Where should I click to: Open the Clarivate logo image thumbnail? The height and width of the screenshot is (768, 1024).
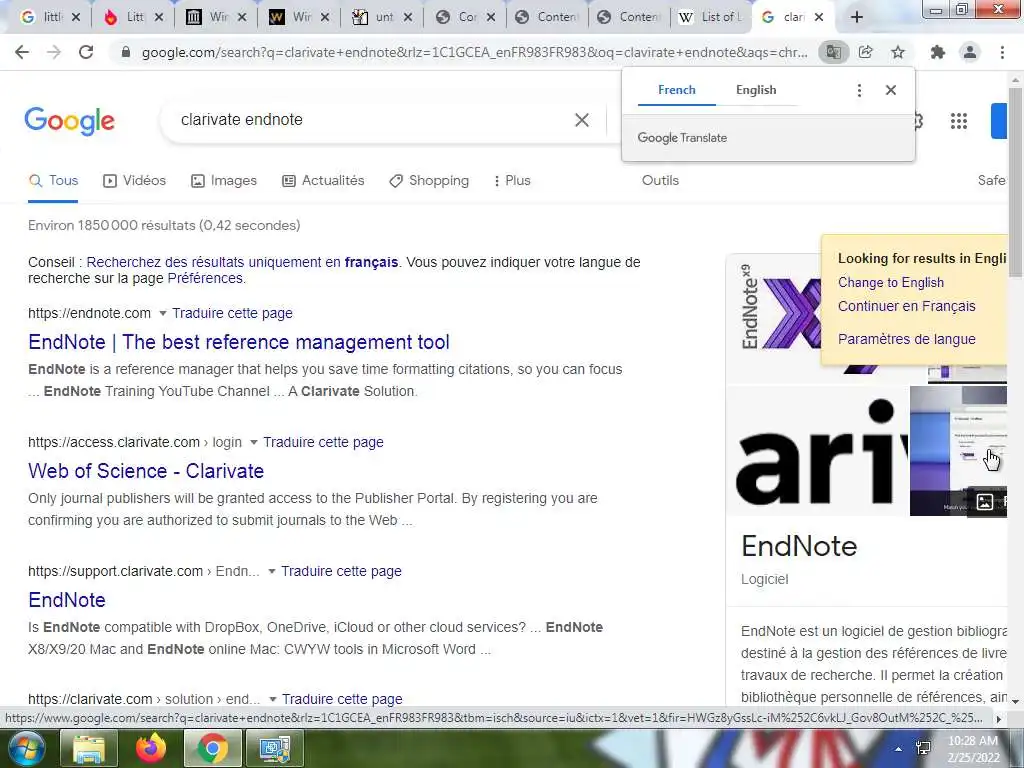coord(817,451)
